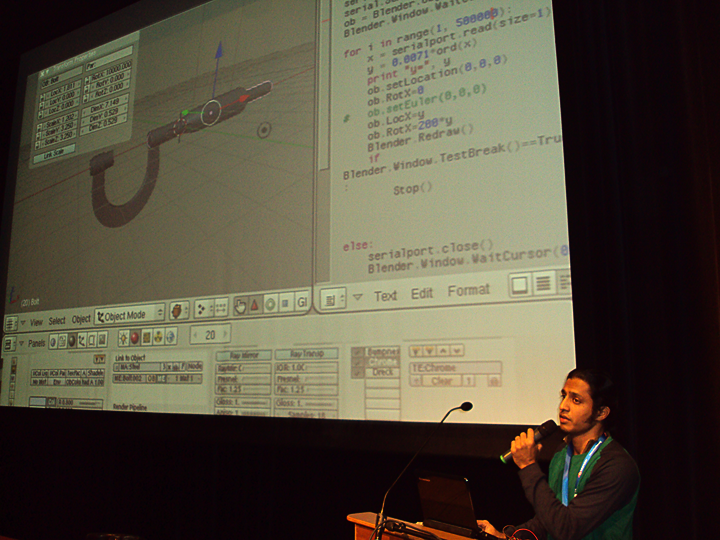This screenshot has height=540, width=720.
Task: Enable the Ray Mirror button
Action: click(244, 355)
